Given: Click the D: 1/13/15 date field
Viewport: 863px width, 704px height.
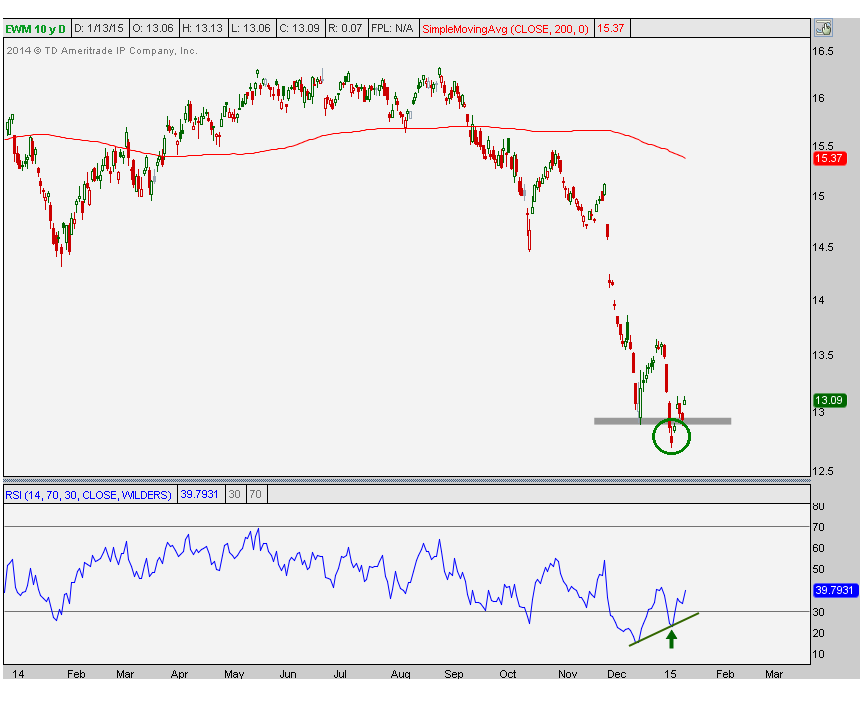Looking at the screenshot, I should pyautogui.click(x=100, y=29).
